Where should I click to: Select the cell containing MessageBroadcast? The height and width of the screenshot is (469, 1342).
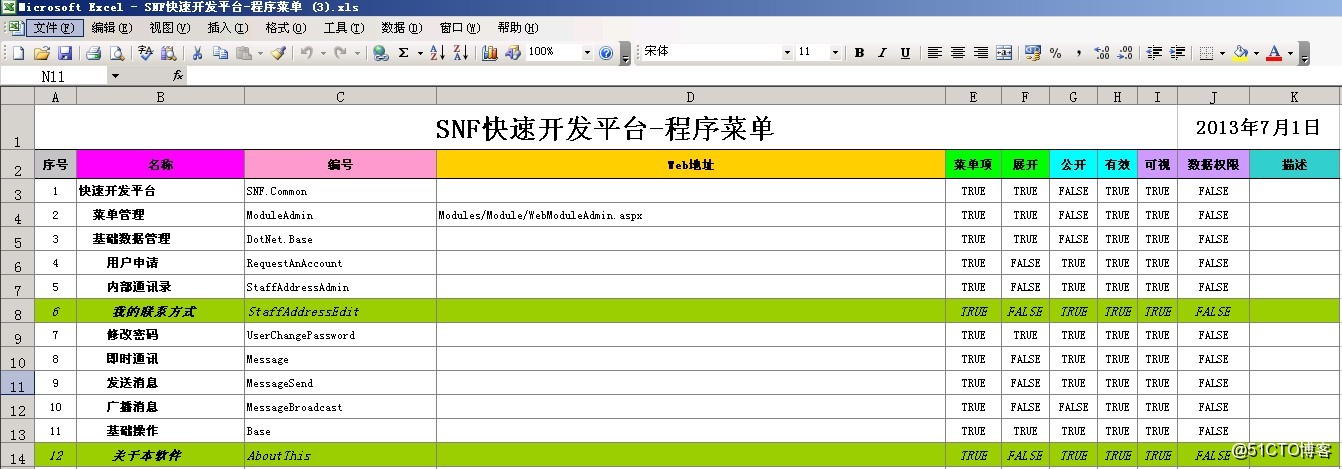pos(340,408)
